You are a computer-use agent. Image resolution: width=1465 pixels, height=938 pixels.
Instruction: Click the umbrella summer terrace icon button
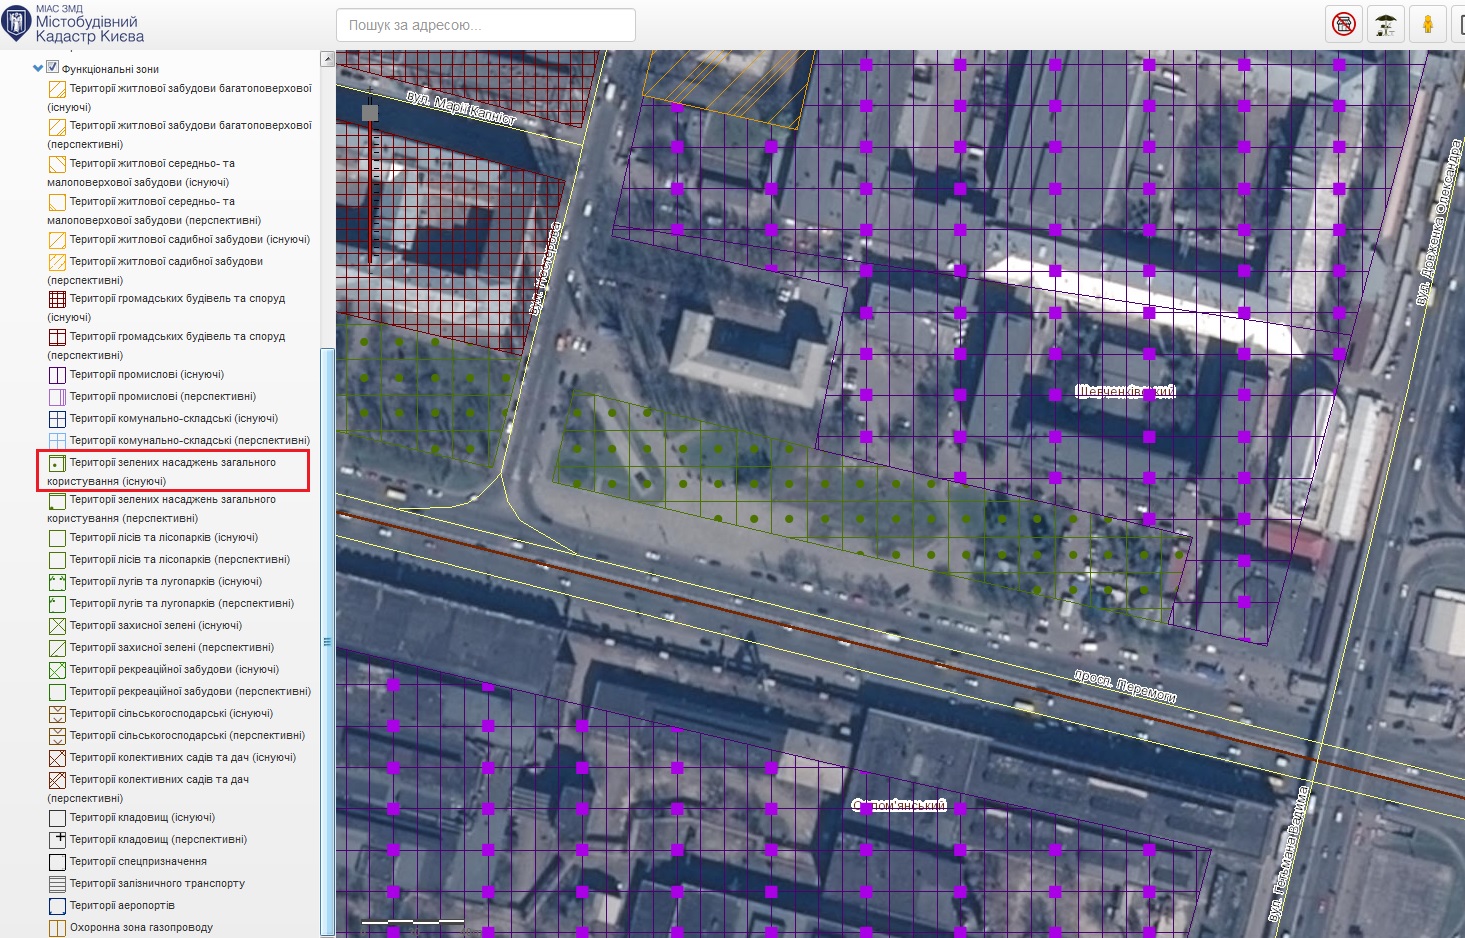point(1385,24)
